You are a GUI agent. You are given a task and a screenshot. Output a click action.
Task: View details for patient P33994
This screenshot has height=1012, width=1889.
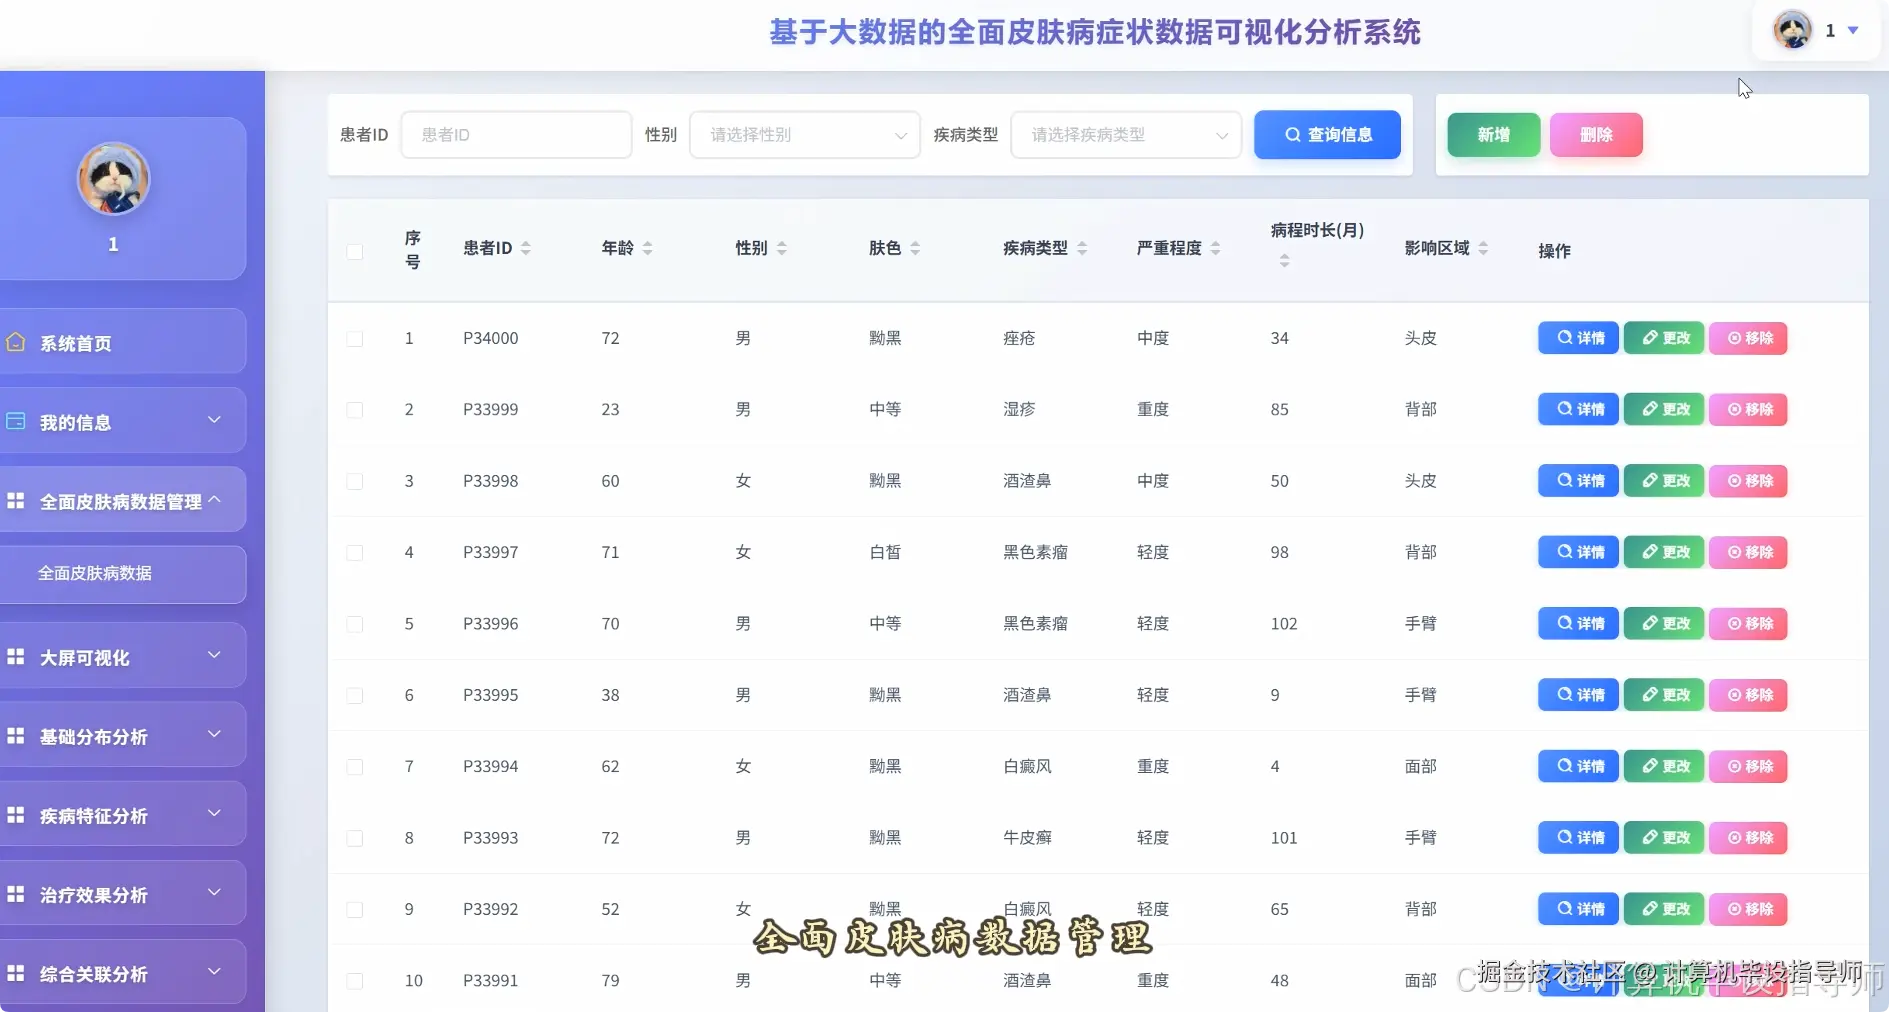pos(1578,766)
